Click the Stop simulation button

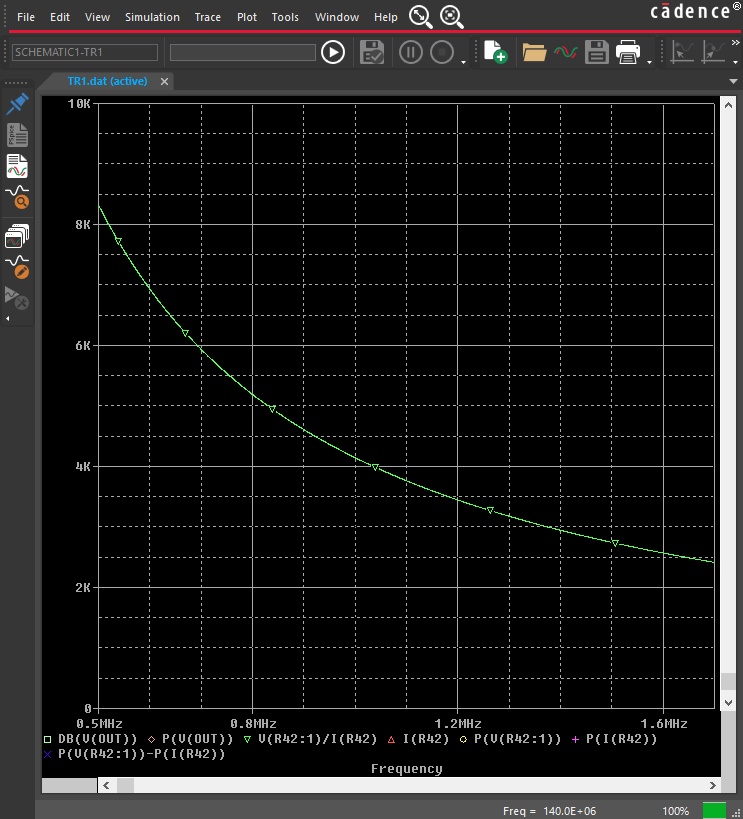[442, 52]
